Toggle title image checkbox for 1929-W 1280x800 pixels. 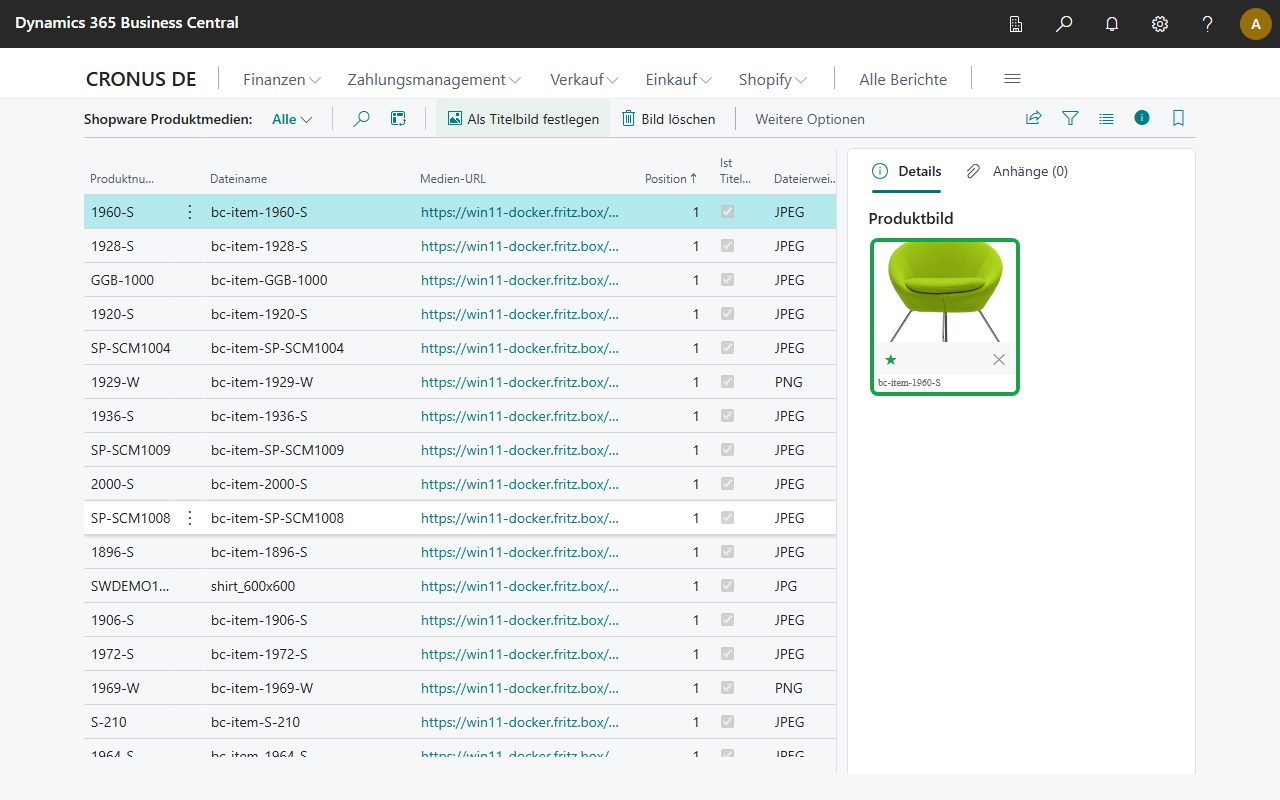coord(727,382)
